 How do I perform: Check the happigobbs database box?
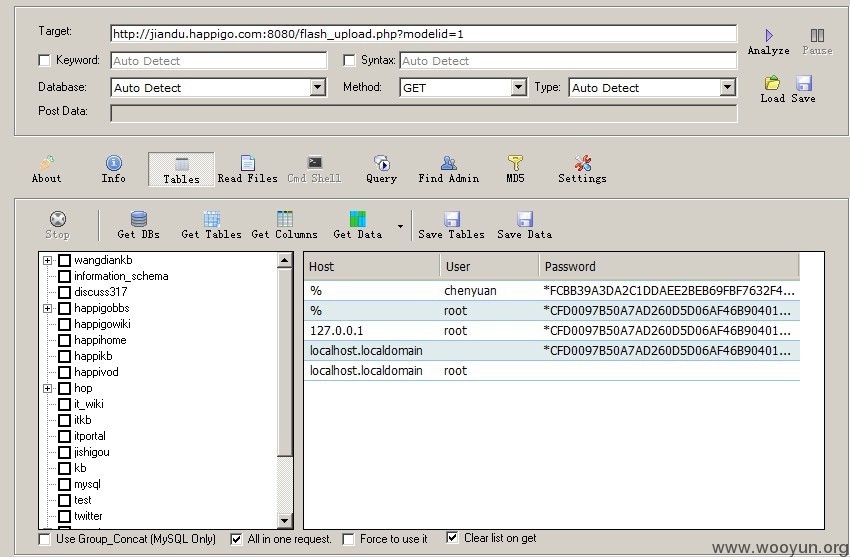(x=65, y=308)
